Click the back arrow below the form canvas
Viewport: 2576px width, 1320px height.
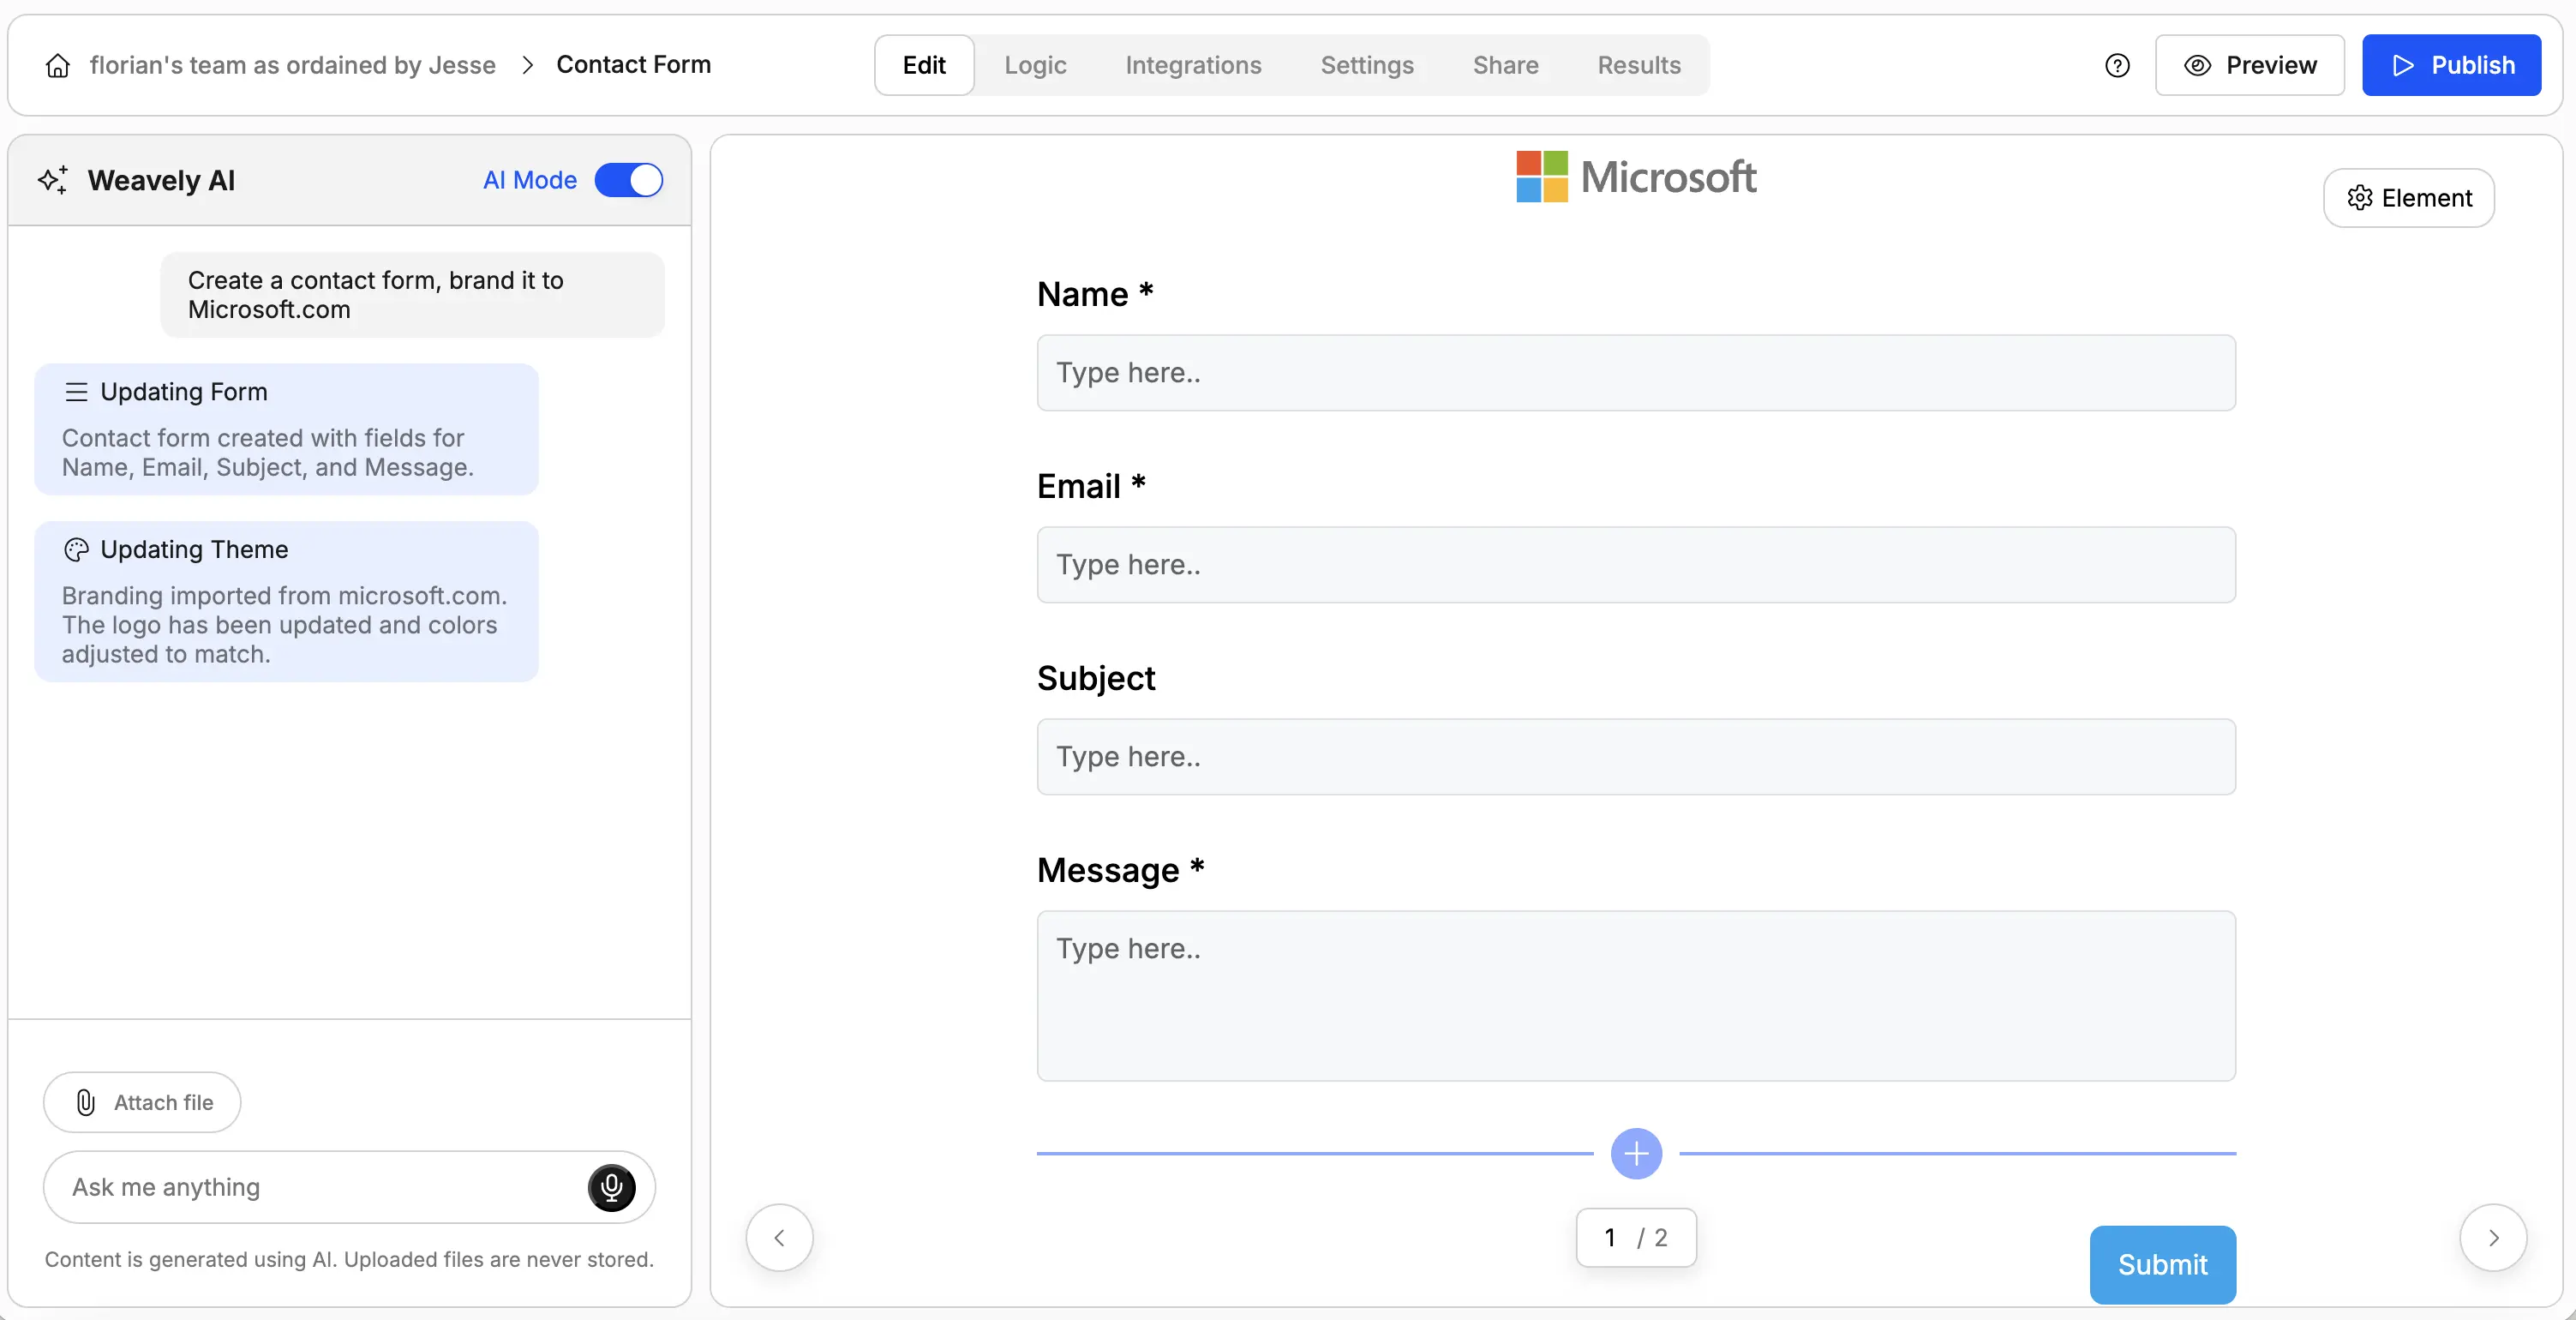779,1237
